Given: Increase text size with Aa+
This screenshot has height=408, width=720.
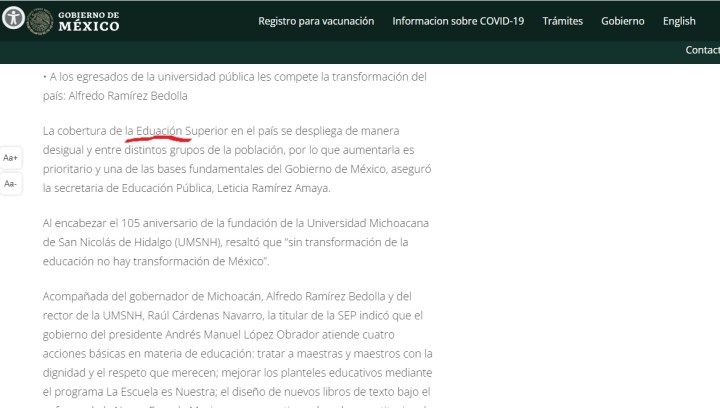Looking at the screenshot, I should [x=11, y=158].
